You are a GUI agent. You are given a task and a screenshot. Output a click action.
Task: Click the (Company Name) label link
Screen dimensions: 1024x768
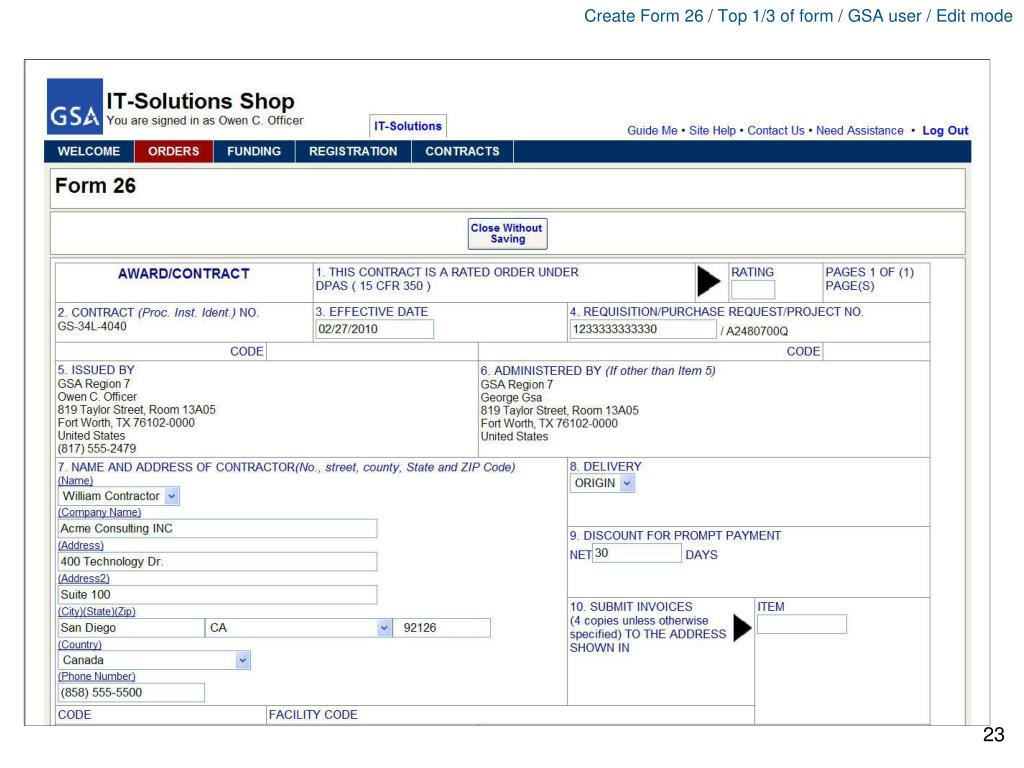[99, 513]
